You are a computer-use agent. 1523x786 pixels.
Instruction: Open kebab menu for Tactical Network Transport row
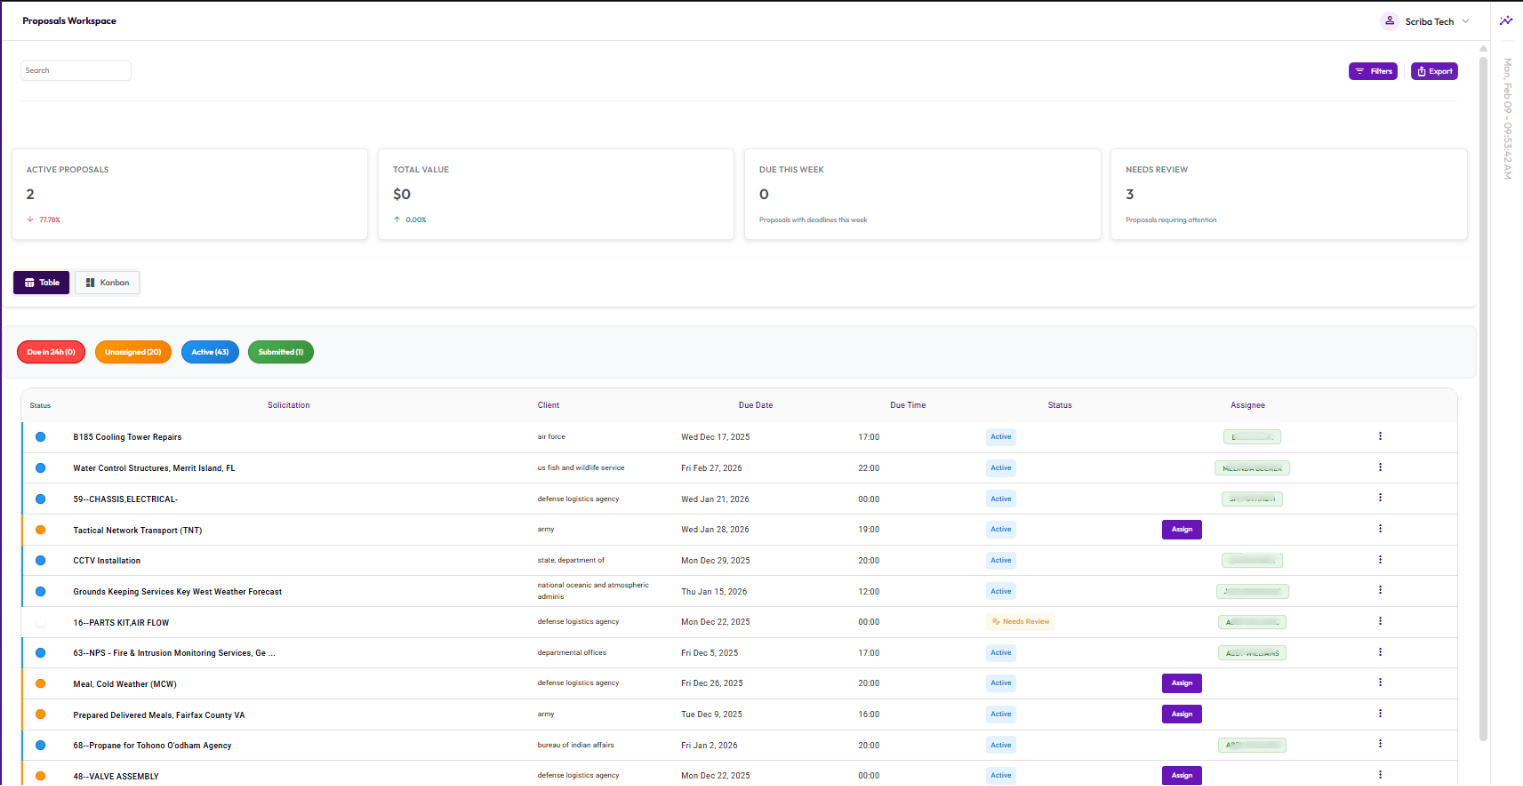pyautogui.click(x=1380, y=529)
